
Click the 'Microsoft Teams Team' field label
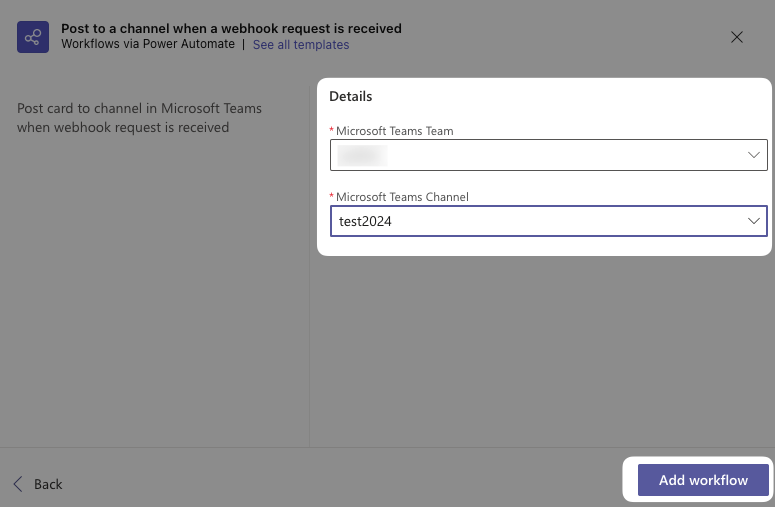coord(394,131)
